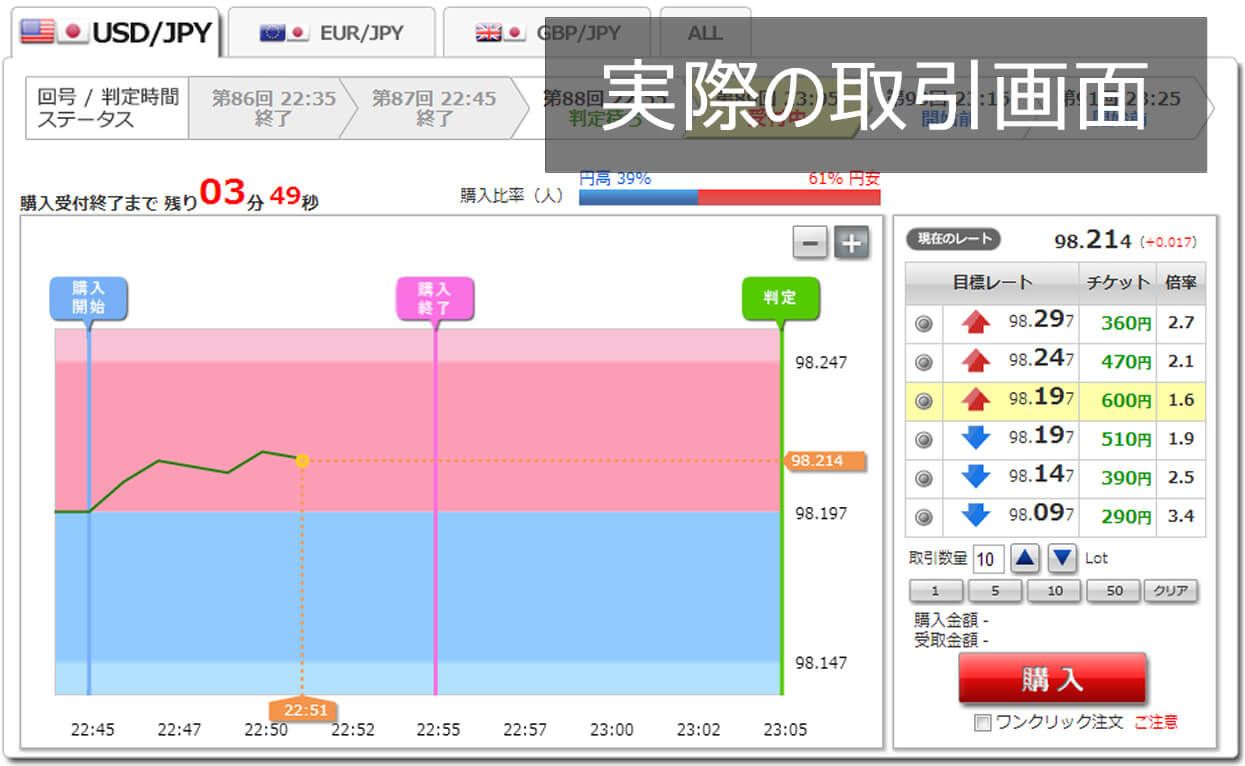Click the orange 22:51 time label
The width and height of the screenshot is (1245, 766).
[x=304, y=709]
